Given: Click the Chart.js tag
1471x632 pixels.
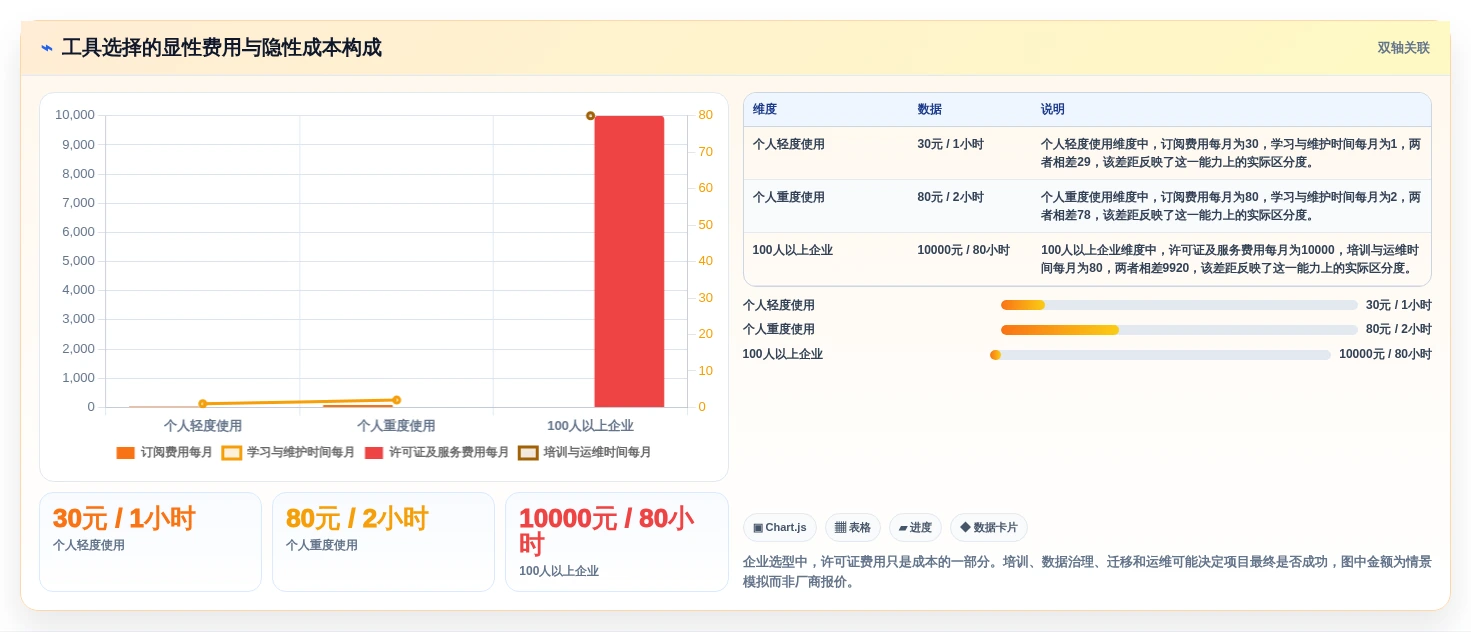Looking at the screenshot, I should pos(780,527).
